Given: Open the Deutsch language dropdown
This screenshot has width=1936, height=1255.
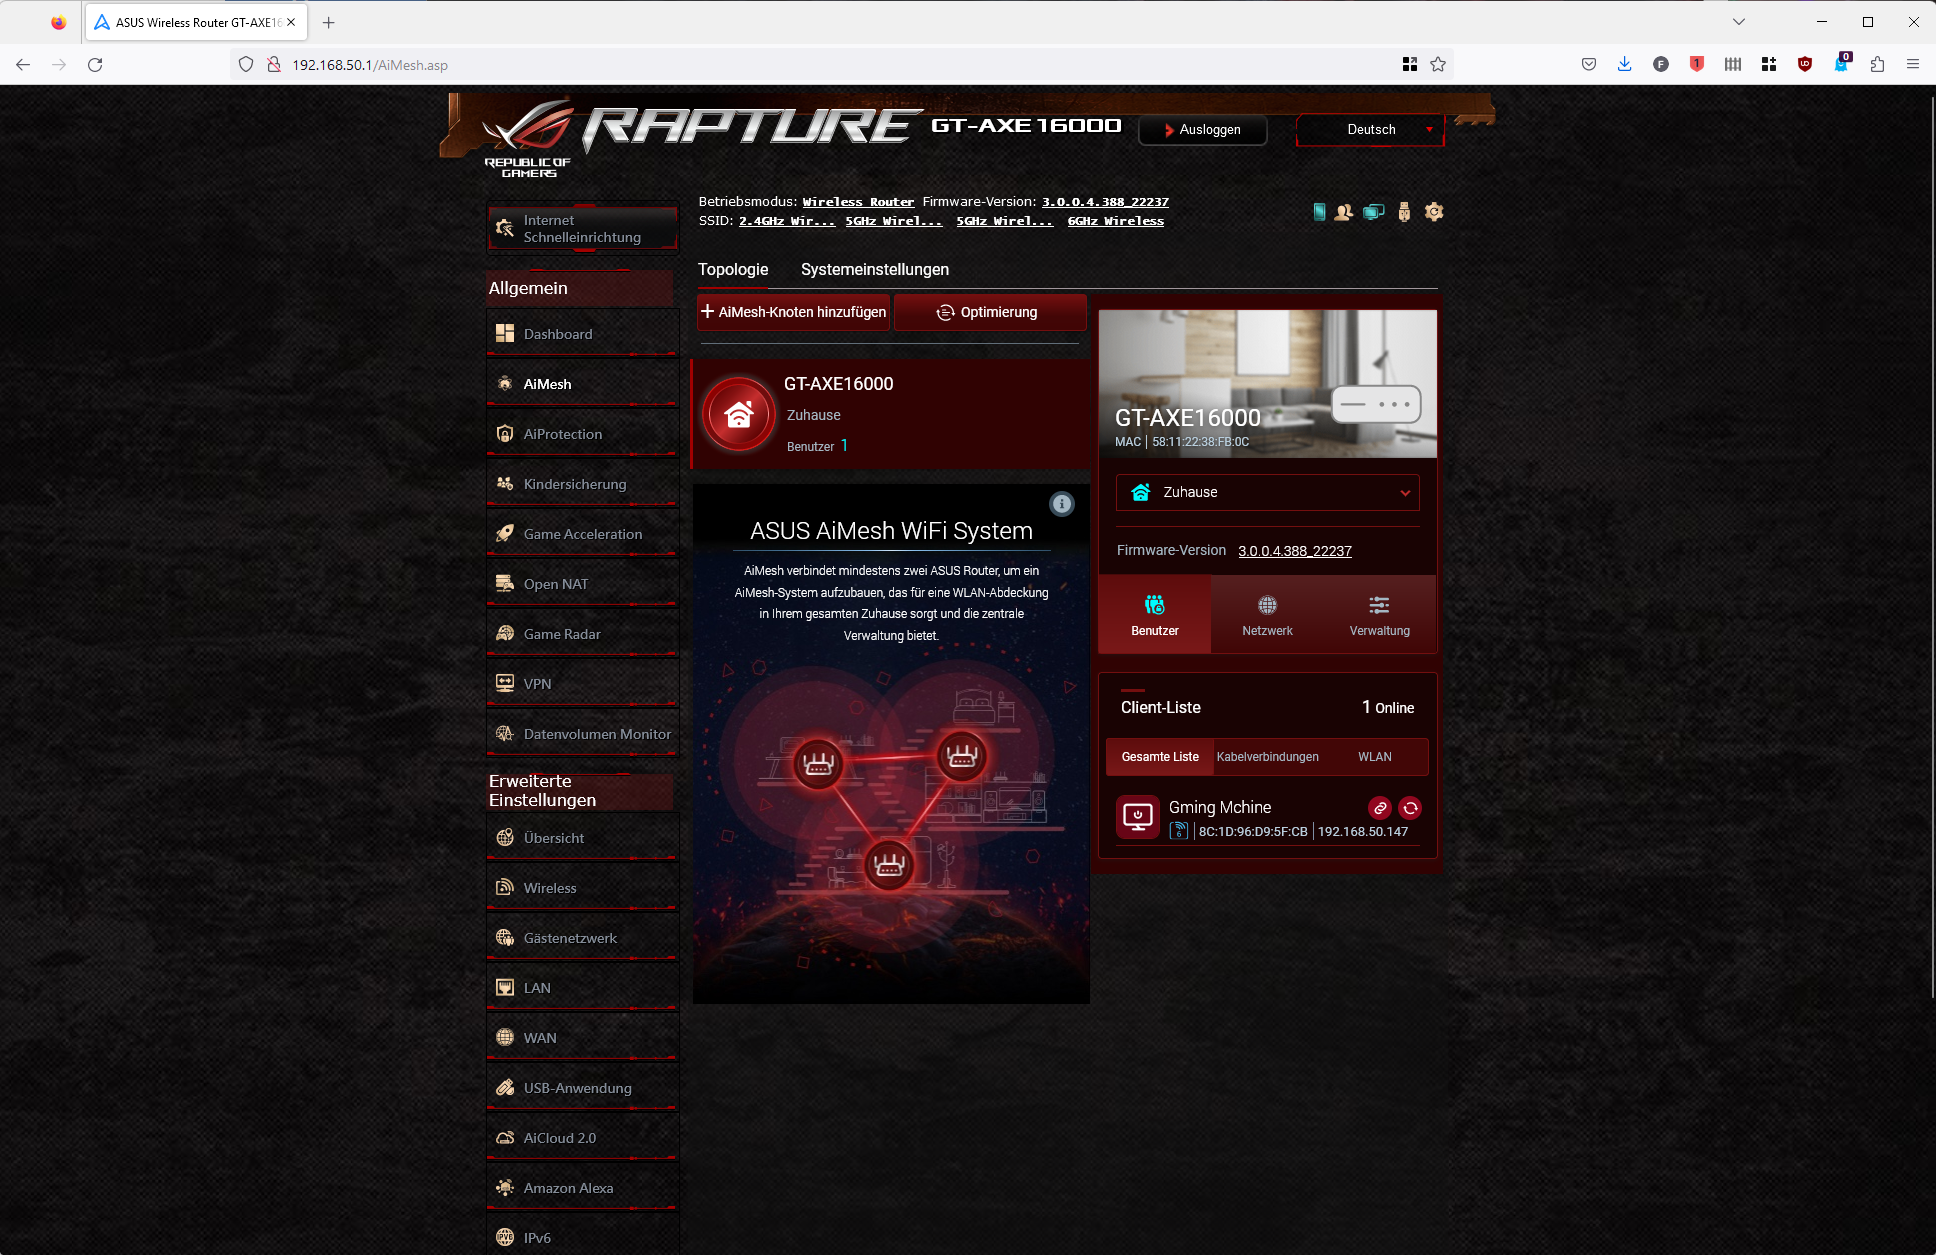Looking at the screenshot, I should [x=1371, y=130].
